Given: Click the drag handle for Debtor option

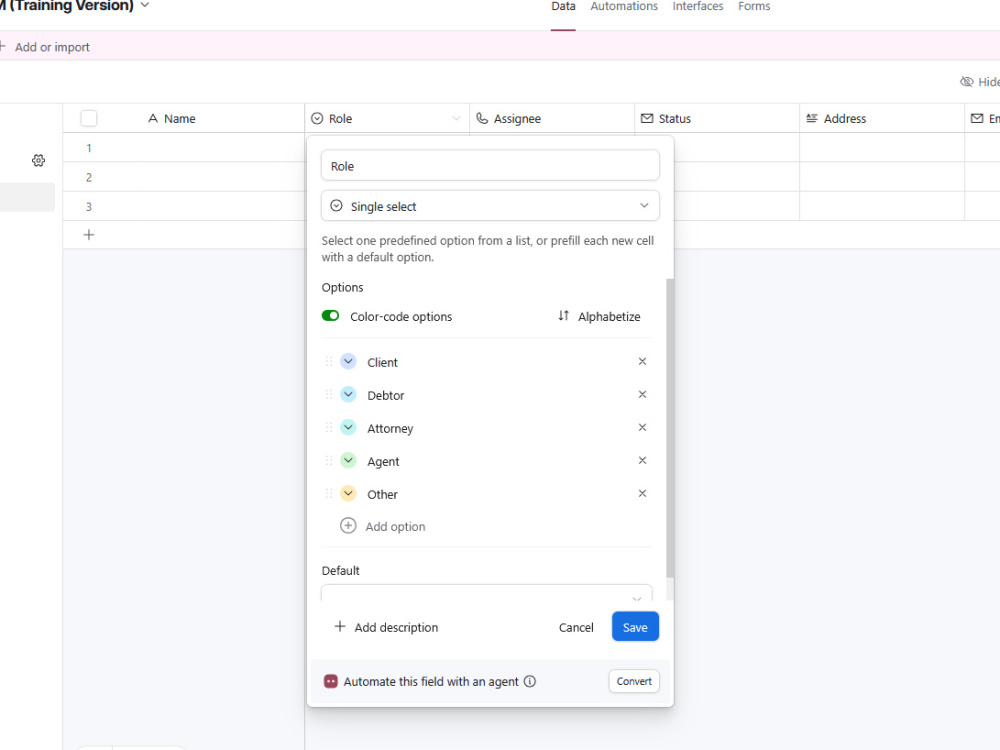Looking at the screenshot, I should pyautogui.click(x=329, y=395).
